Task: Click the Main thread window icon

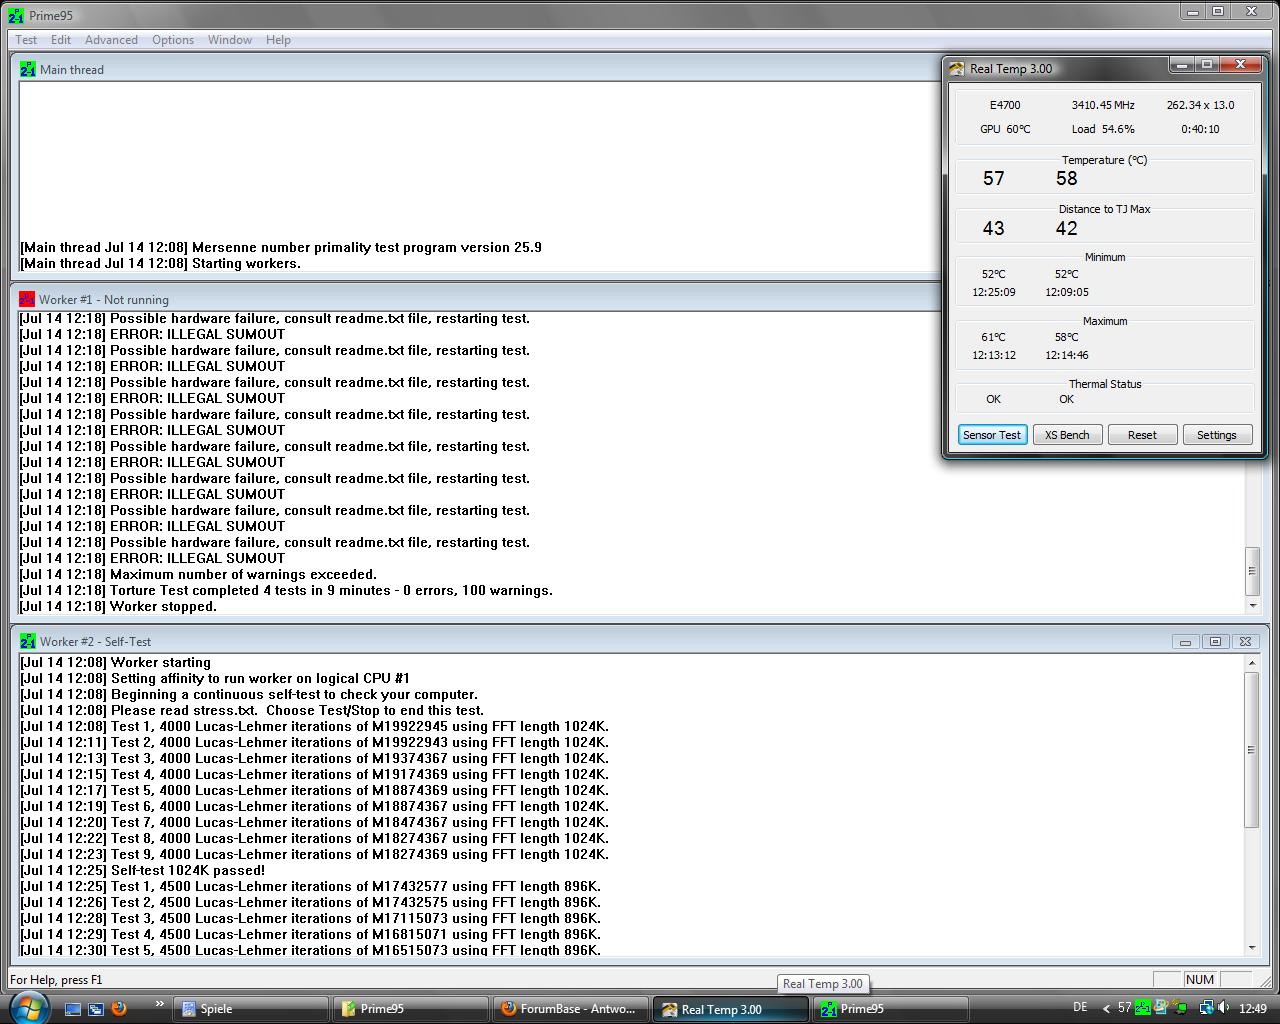Action: (27, 69)
